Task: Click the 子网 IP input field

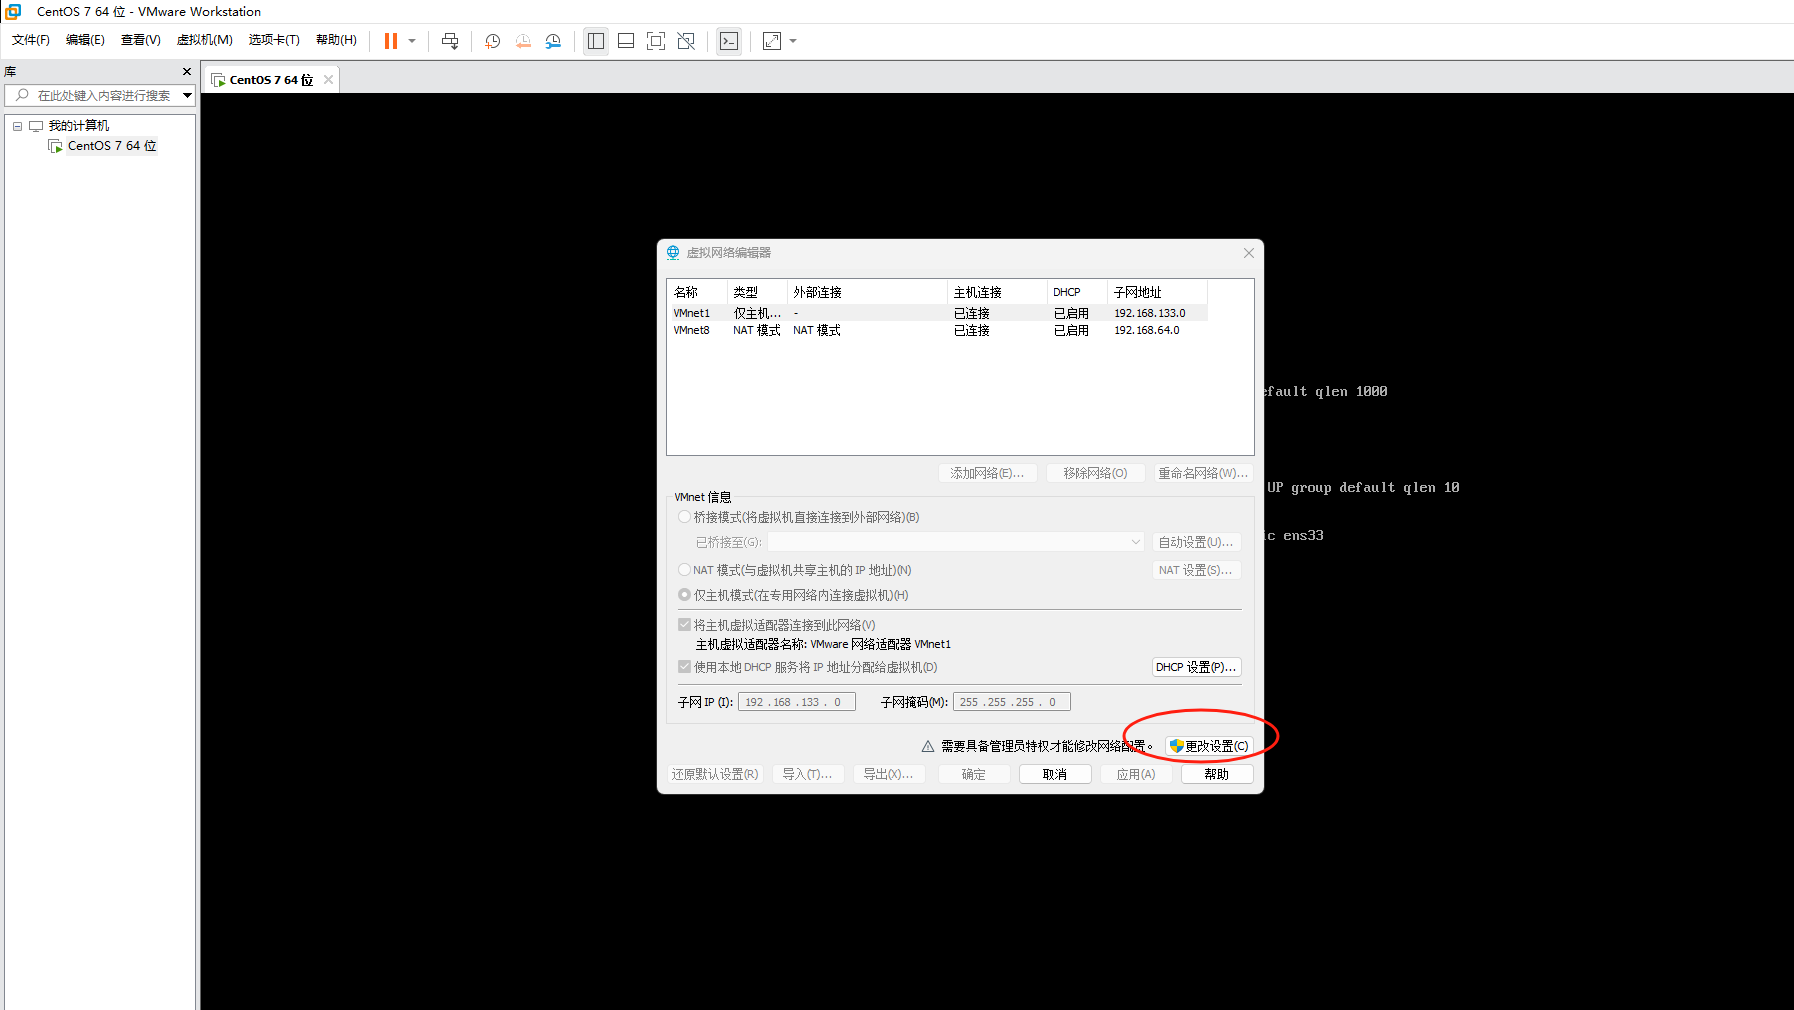Action: (x=797, y=702)
